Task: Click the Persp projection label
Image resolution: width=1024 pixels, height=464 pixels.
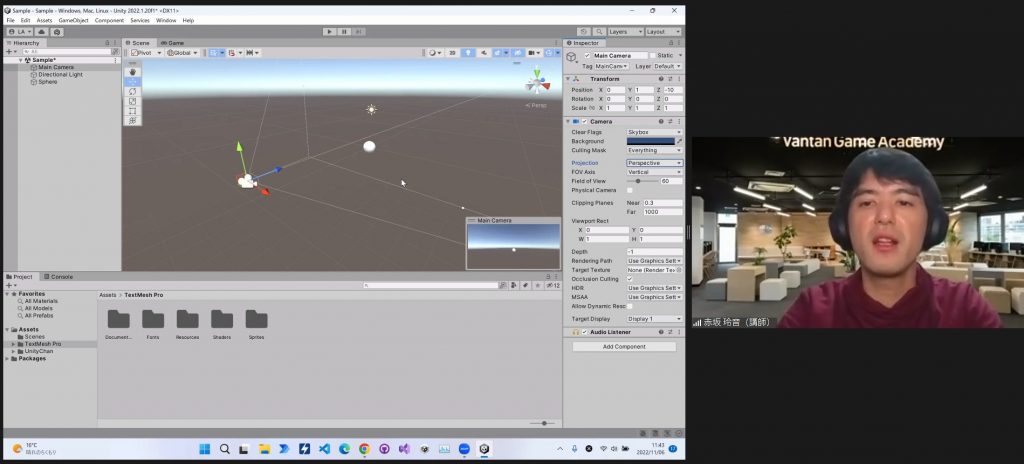Action: tap(536, 105)
